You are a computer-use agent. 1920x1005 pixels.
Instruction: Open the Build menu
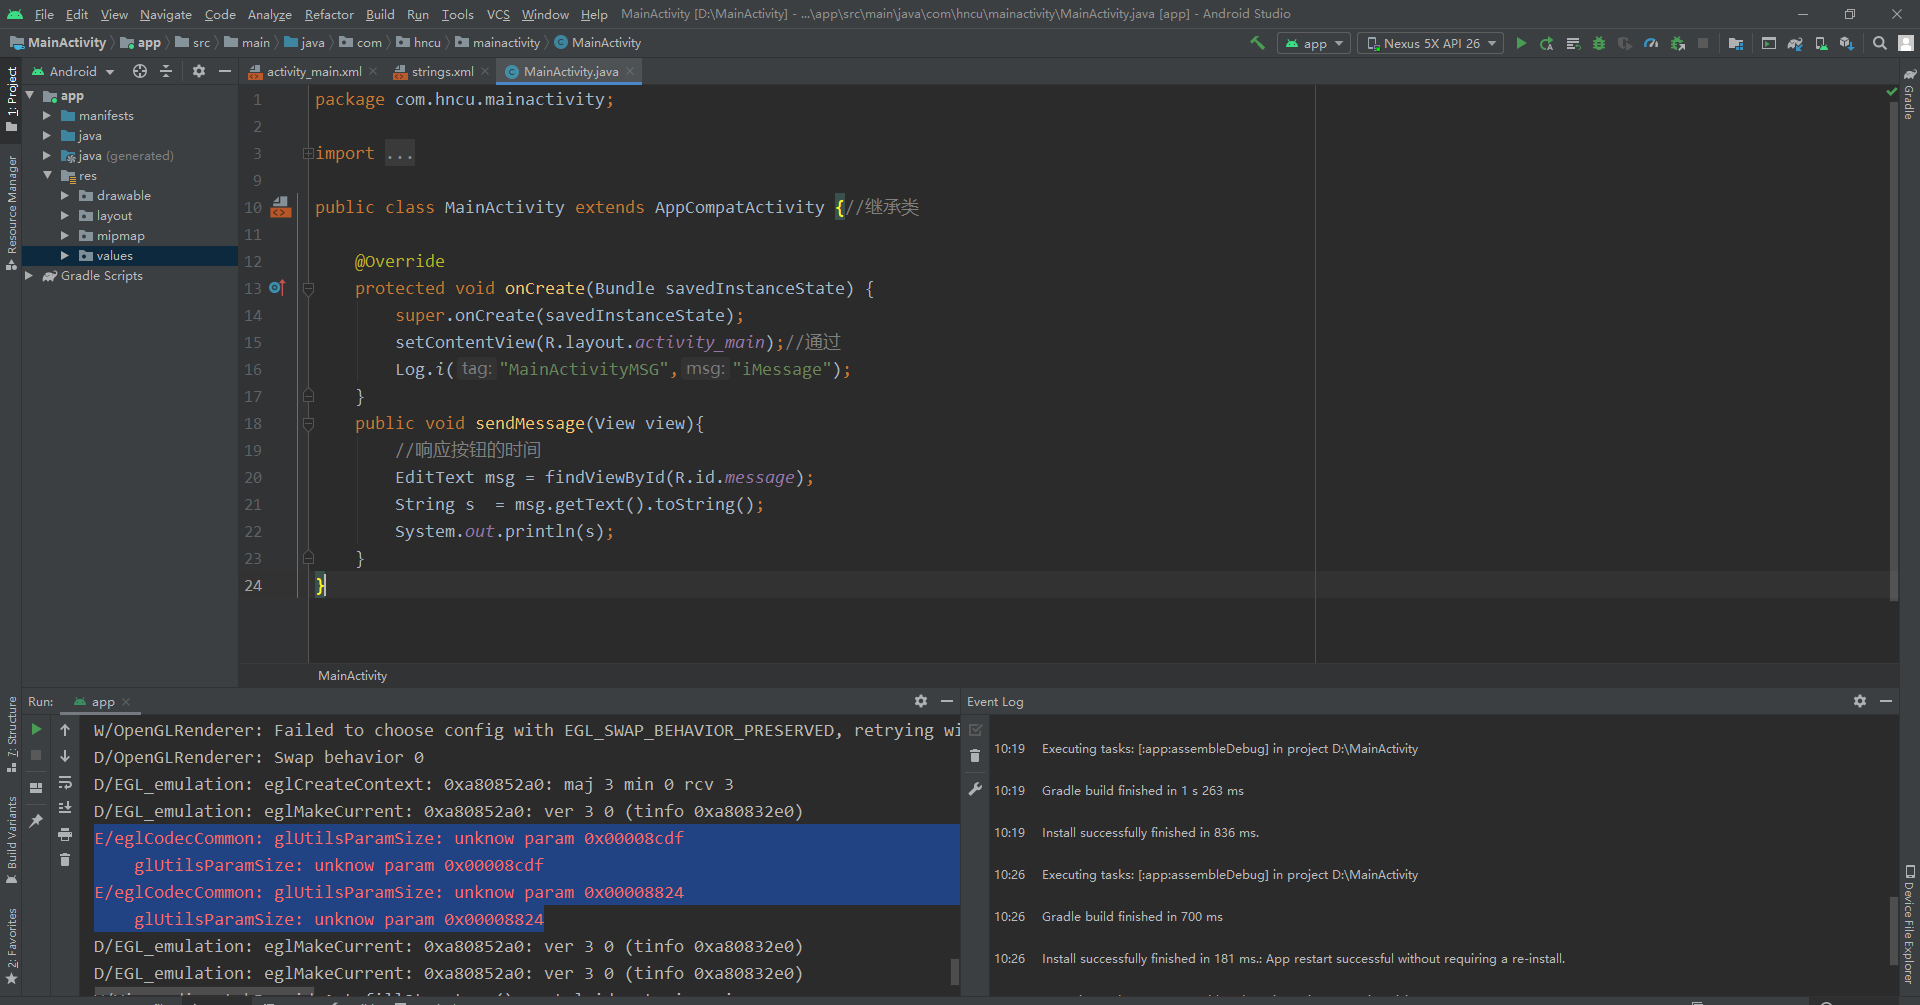(x=380, y=14)
